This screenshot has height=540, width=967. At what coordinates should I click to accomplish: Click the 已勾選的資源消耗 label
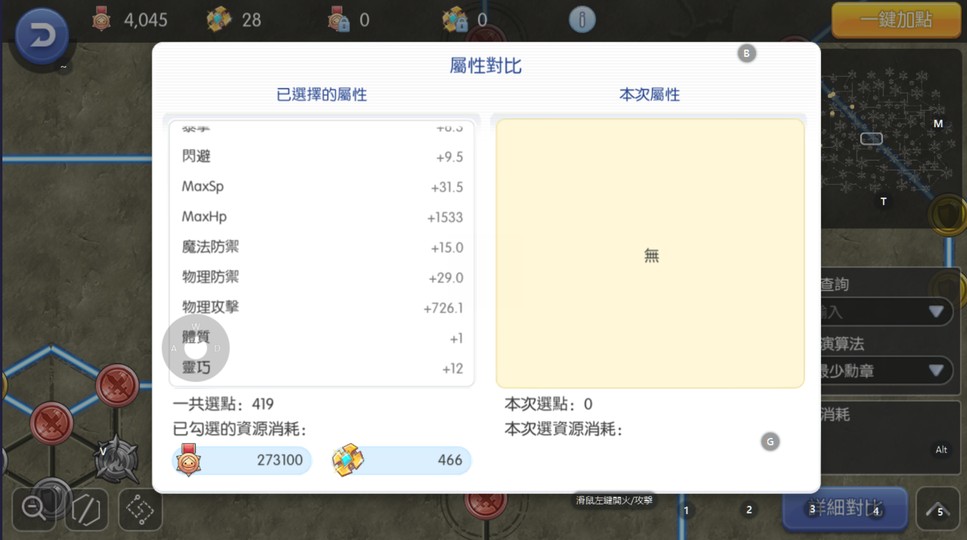pyautogui.click(x=240, y=429)
